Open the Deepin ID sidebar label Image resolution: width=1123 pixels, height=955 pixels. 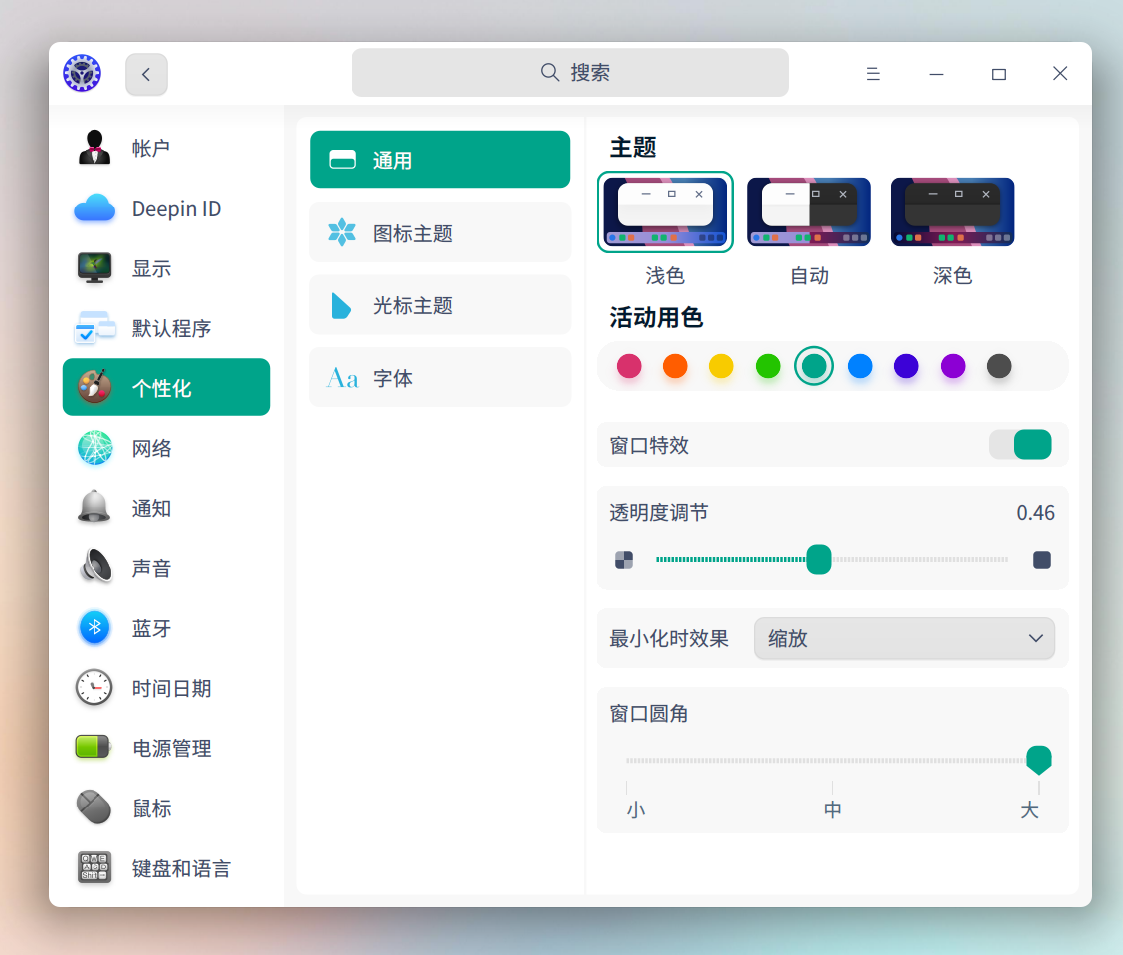point(176,208)
